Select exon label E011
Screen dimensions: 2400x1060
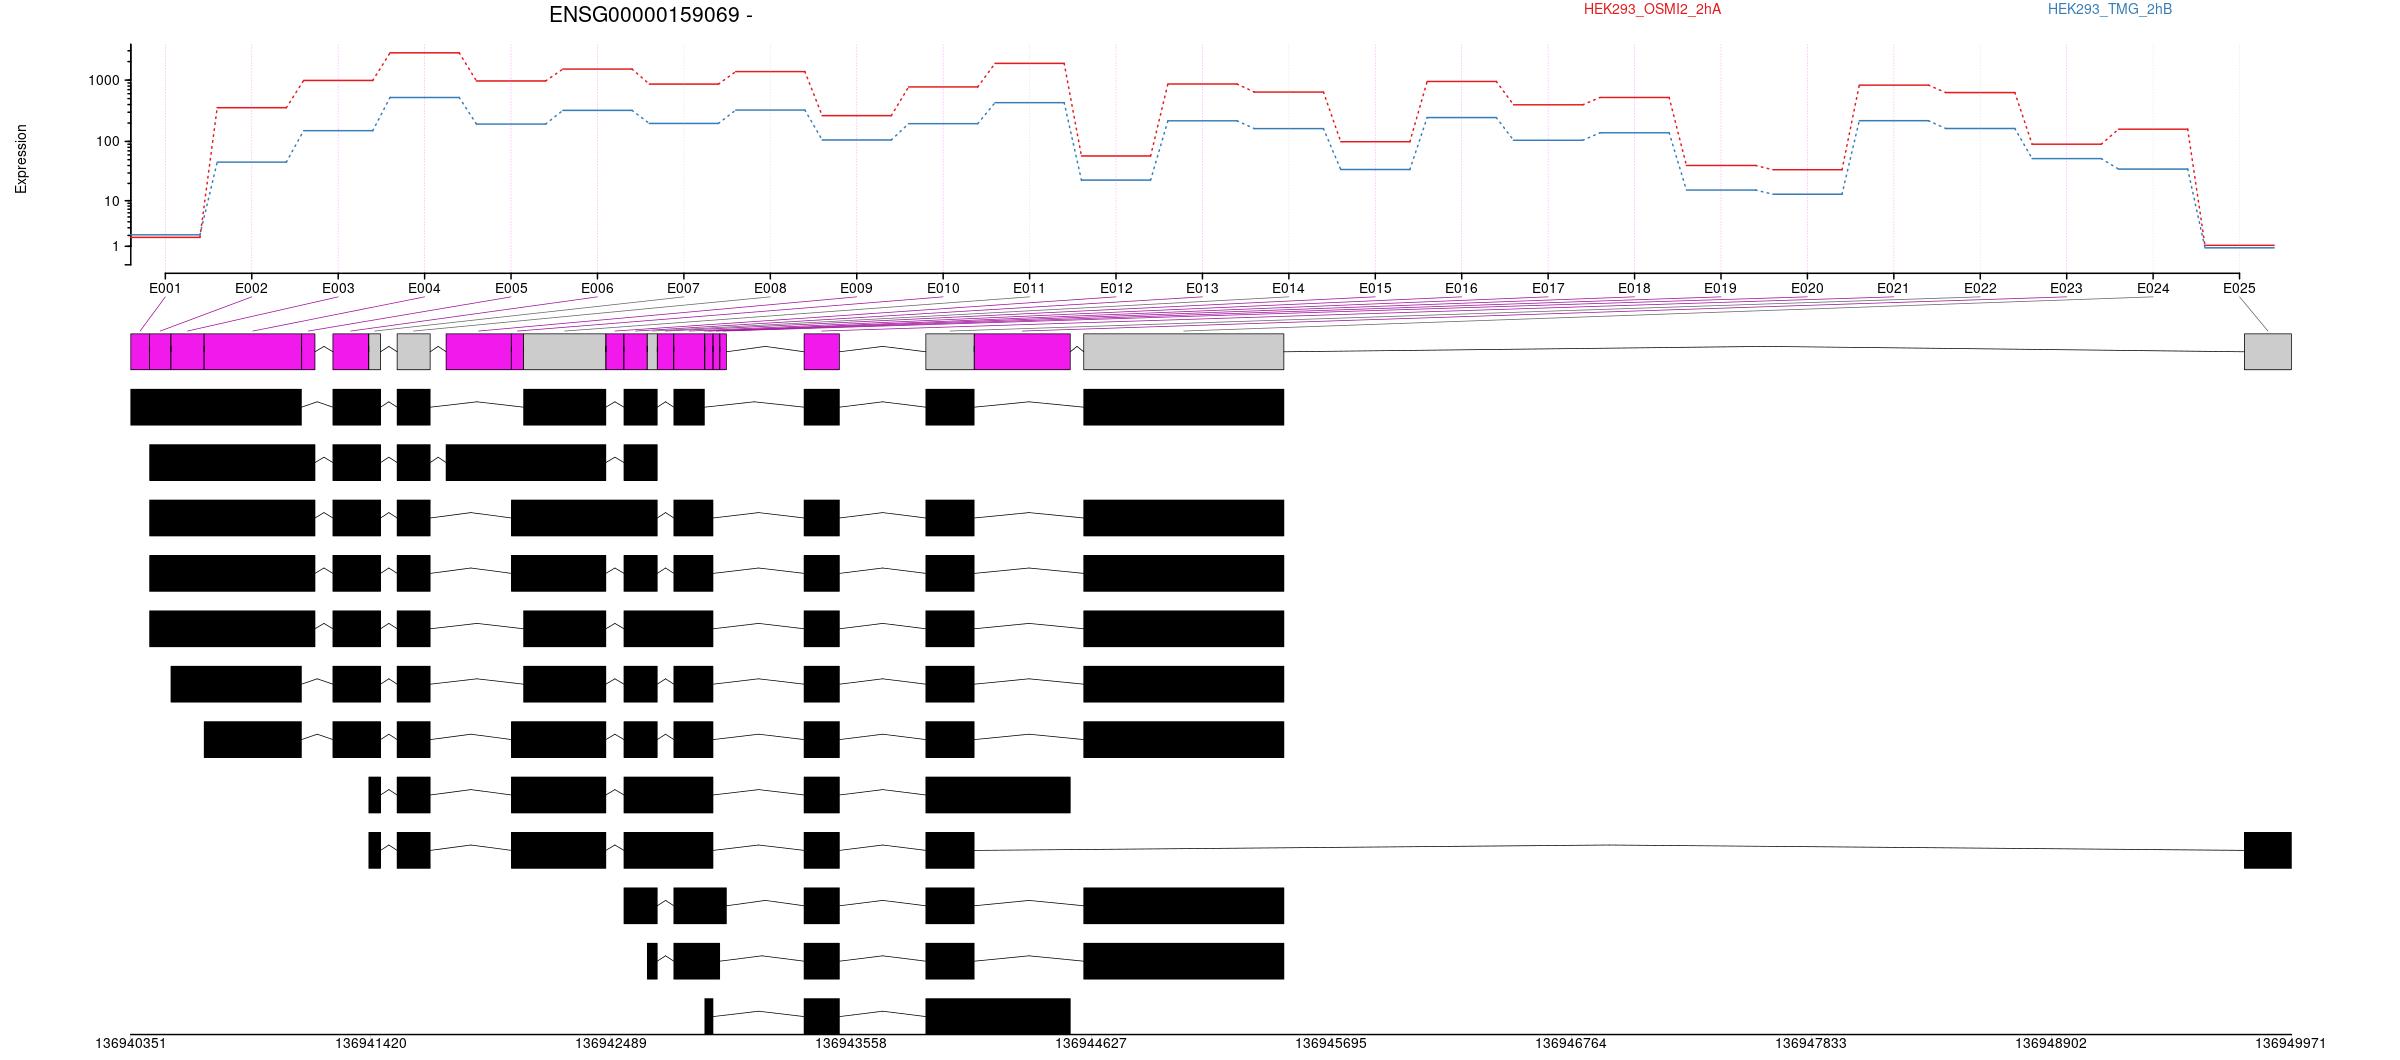click(1029, 289)
